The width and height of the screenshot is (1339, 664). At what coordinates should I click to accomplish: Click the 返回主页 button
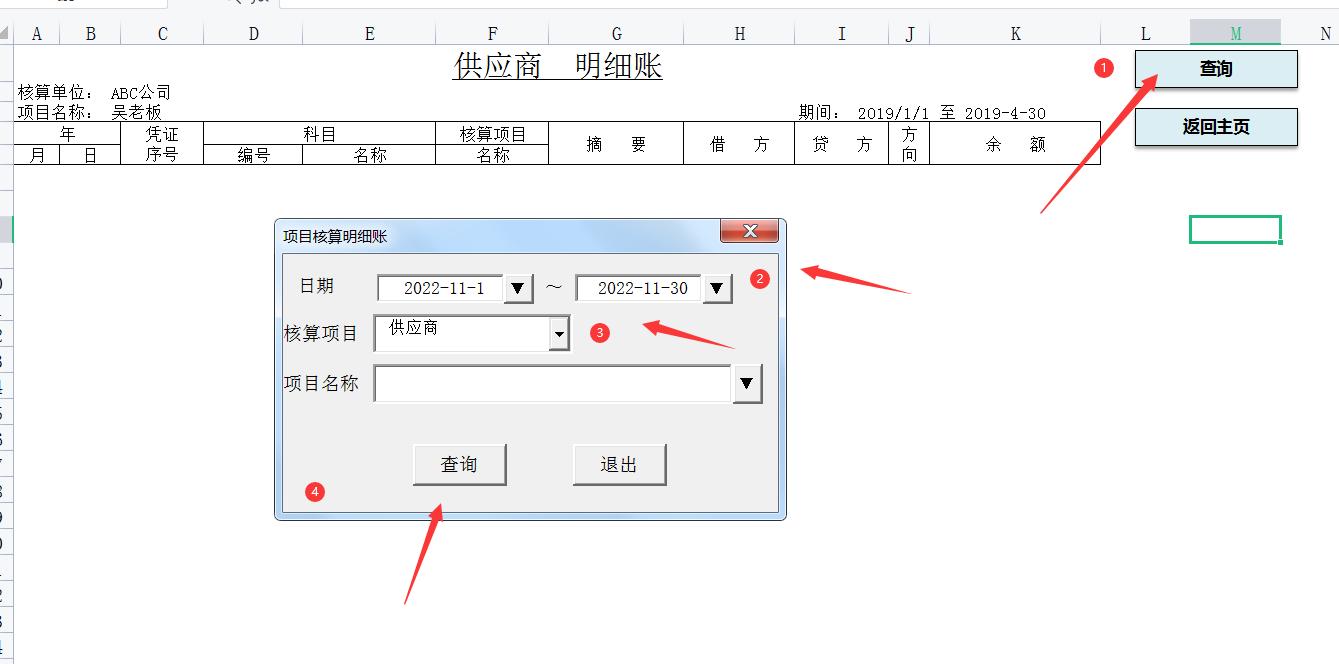(1215, 127)
